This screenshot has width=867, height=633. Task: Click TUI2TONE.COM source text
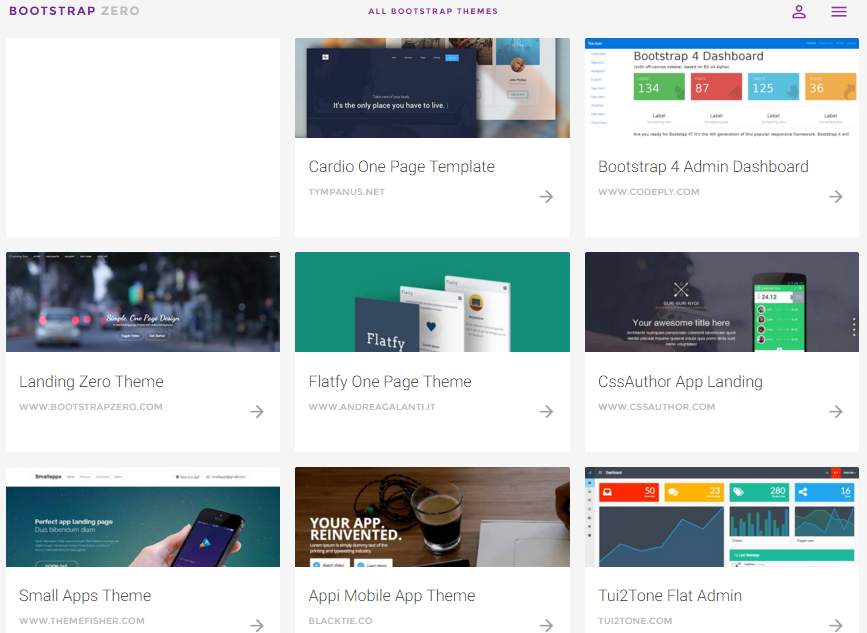pos(635,621)
